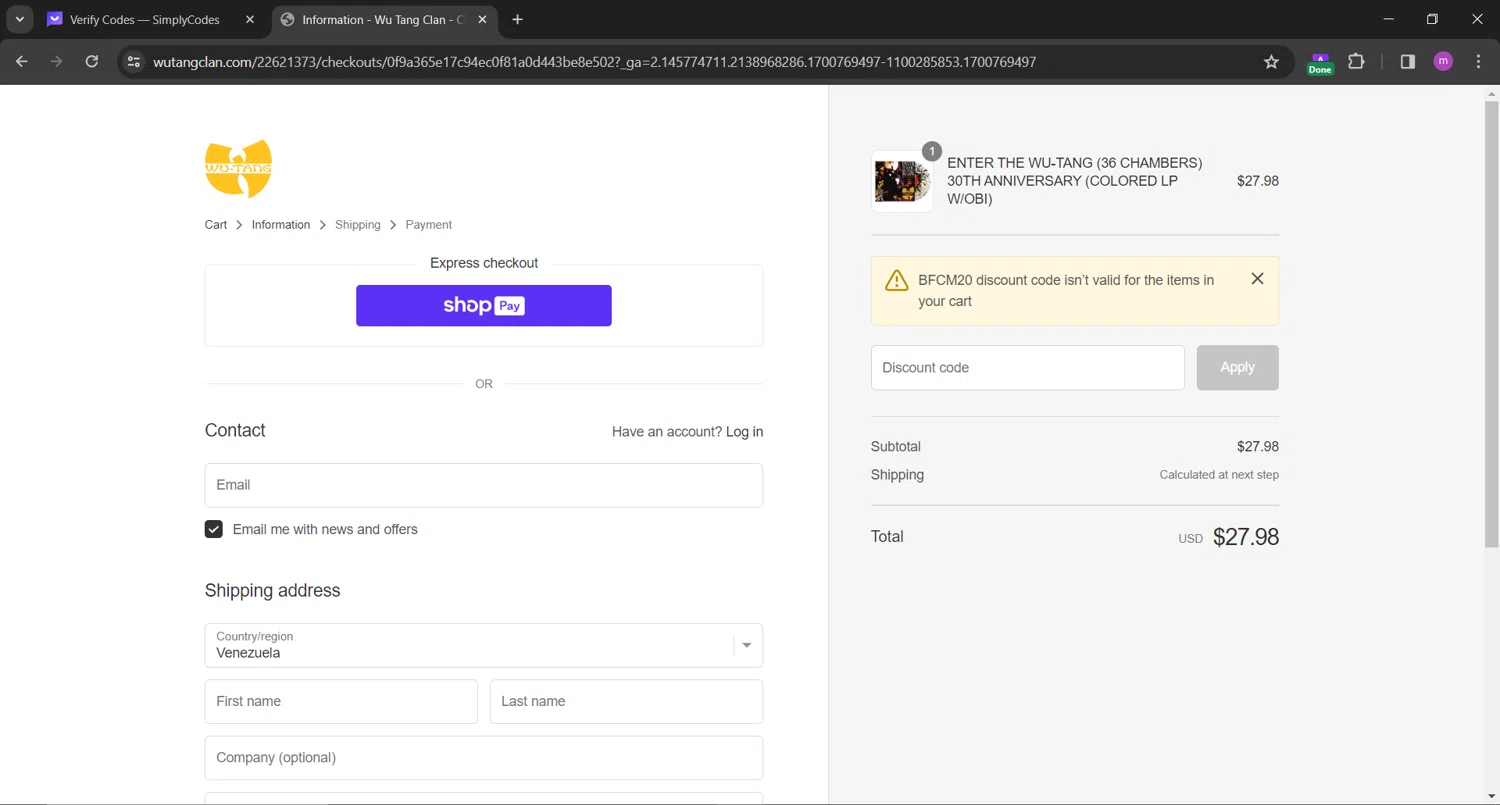Open the Chrome three-dot menu
The height and width of the screenshot is (805, 1500).
1478,62
